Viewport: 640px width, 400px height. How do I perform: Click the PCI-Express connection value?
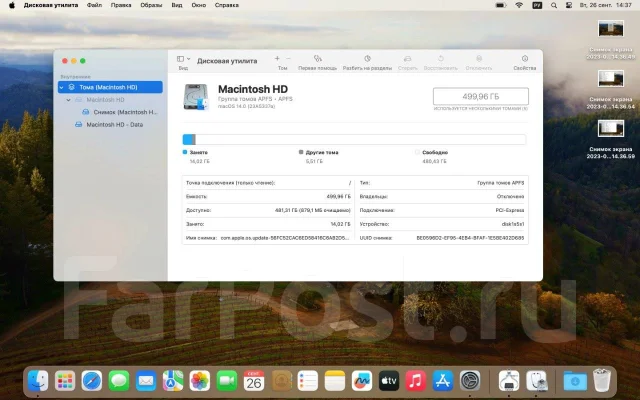tap(509, 210)
